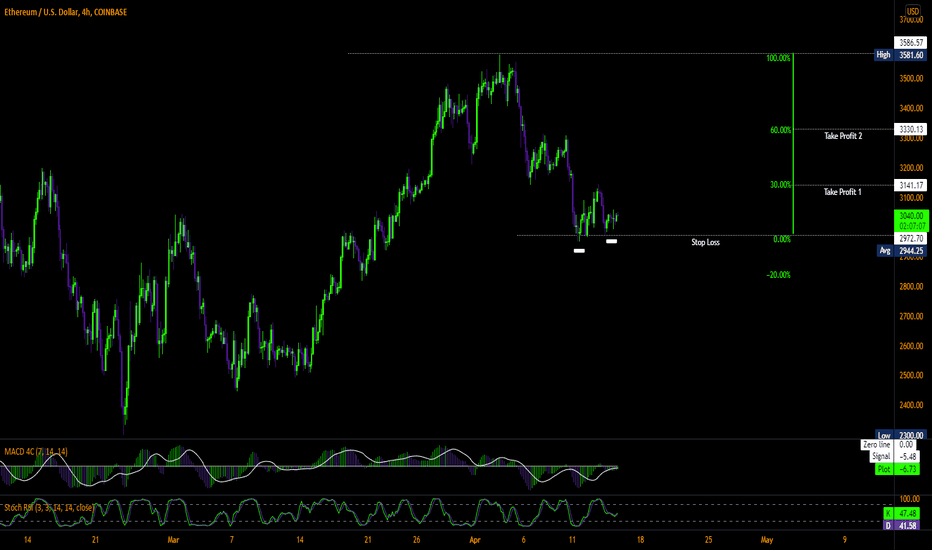This screenshot has height=550, width=932.
Task: Select the 3586.57 price label
Action: (x=911, y=43)
